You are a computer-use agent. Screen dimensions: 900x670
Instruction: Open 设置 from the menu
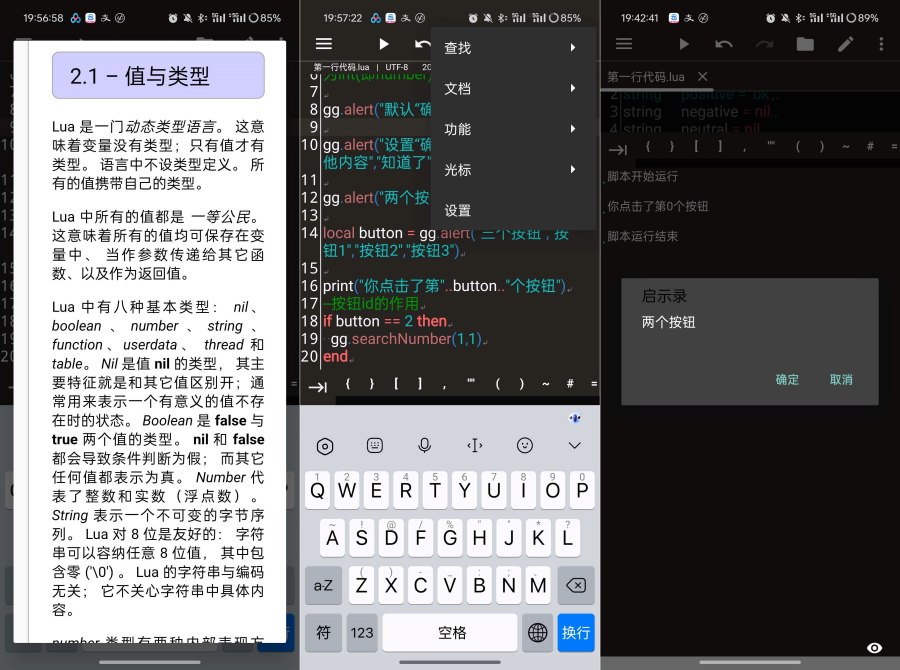tap(457, 210)
